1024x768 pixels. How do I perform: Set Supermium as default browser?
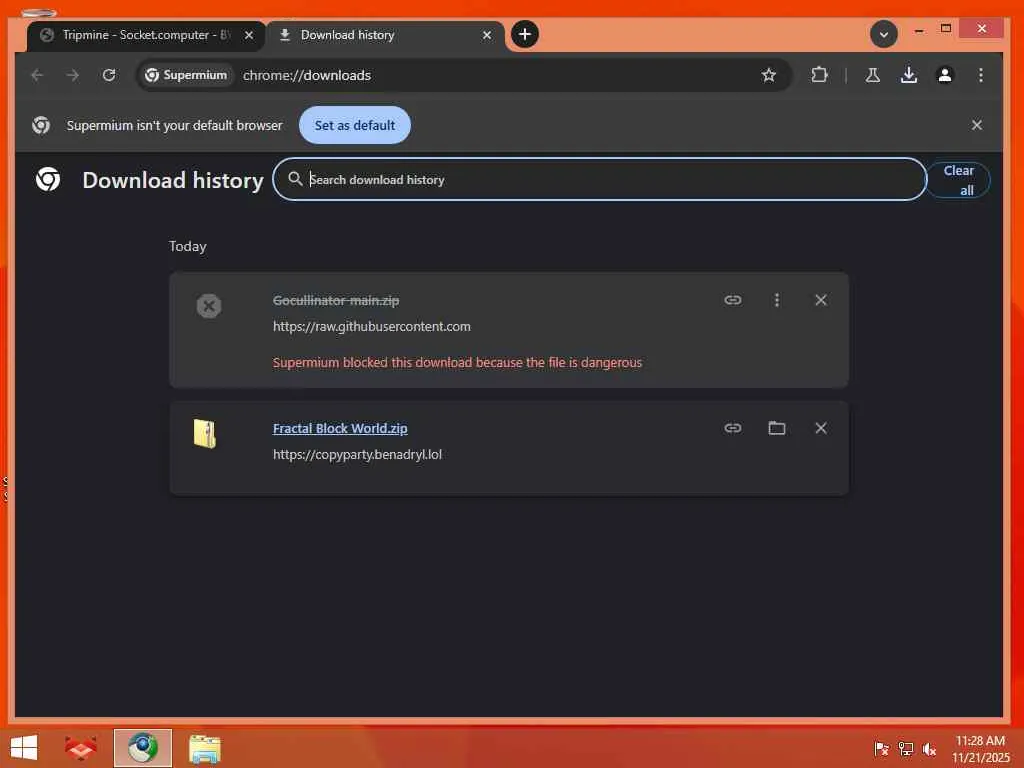355,125
